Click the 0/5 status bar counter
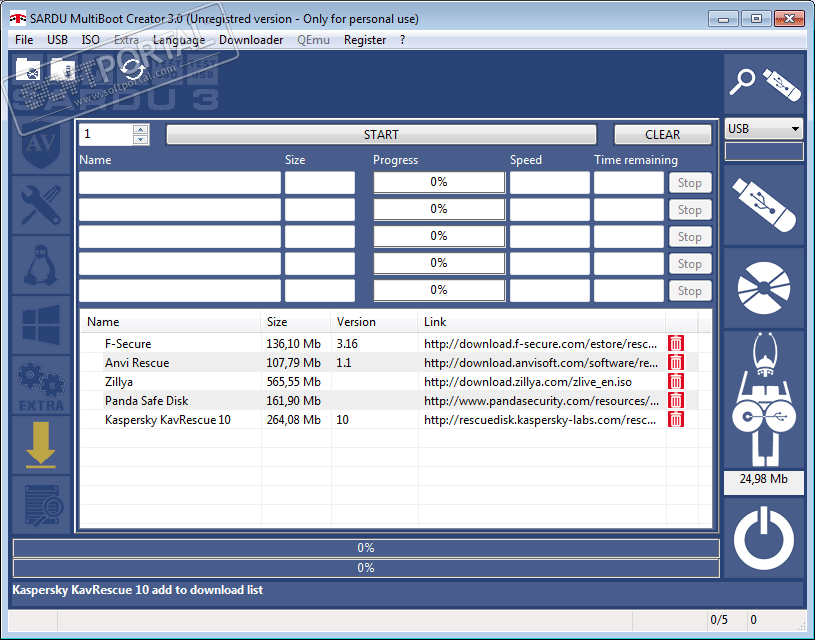 719,620
